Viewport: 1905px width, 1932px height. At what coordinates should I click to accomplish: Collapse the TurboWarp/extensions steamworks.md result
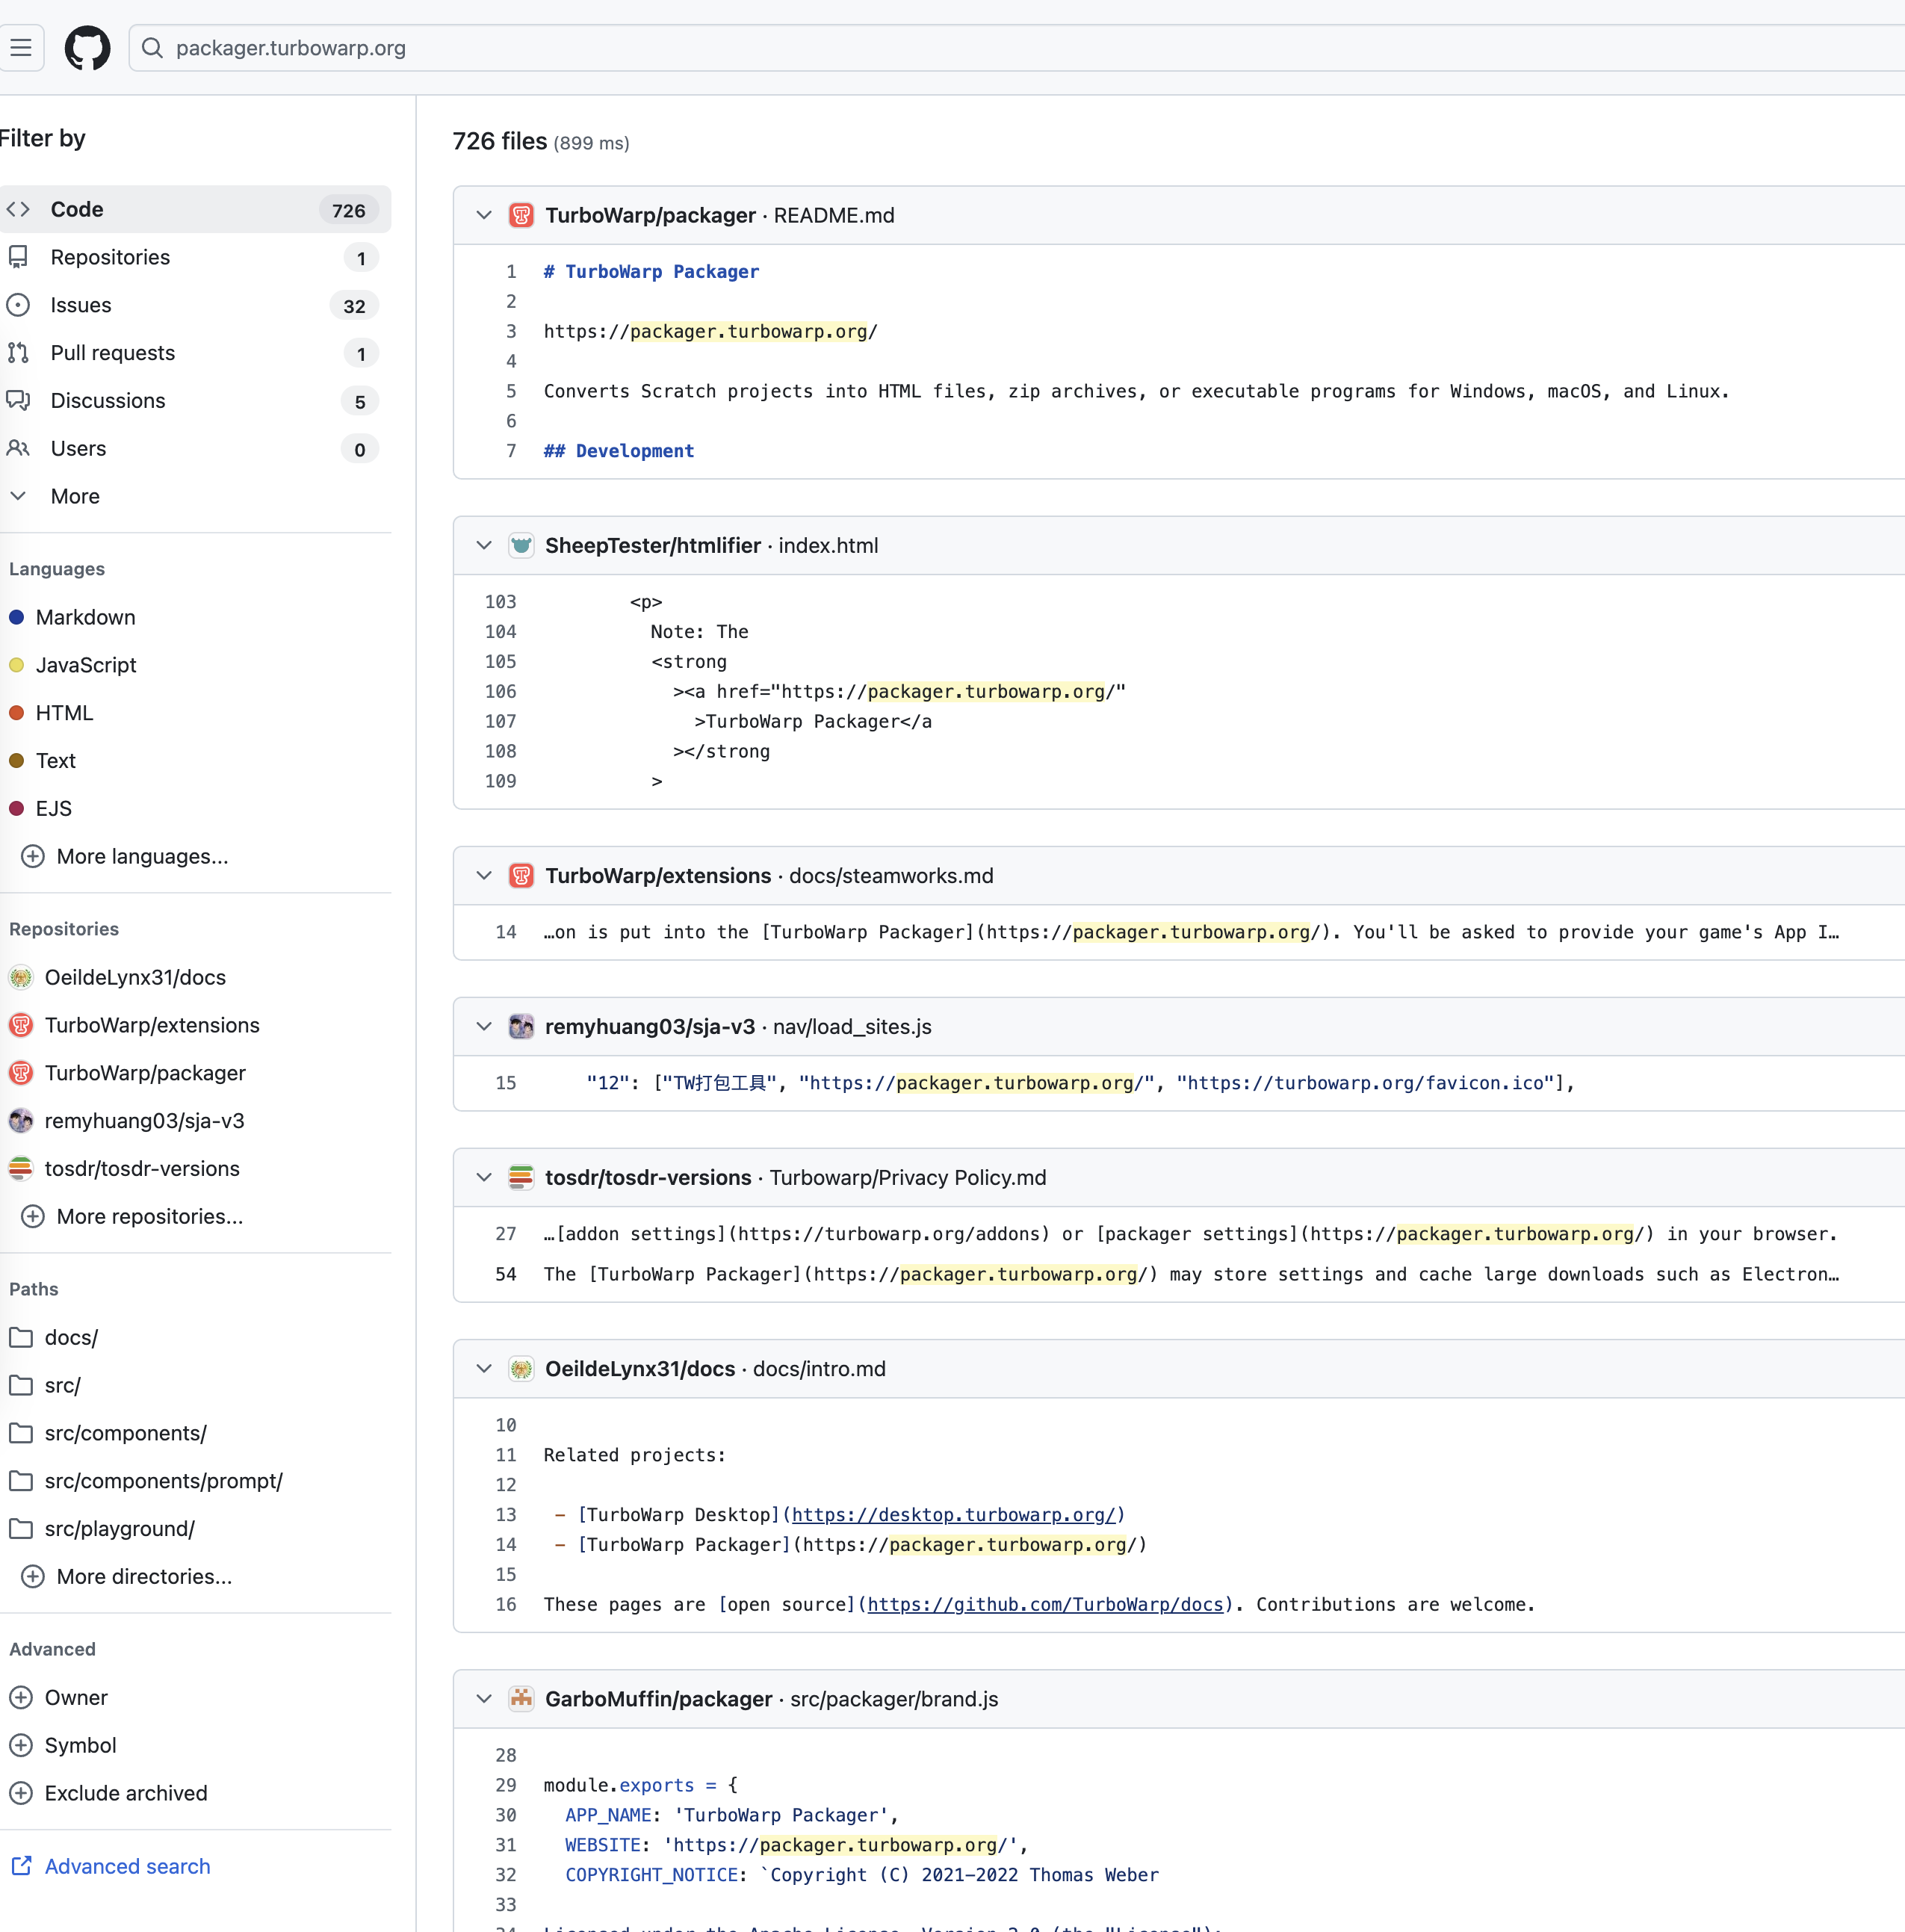(484, 875)
